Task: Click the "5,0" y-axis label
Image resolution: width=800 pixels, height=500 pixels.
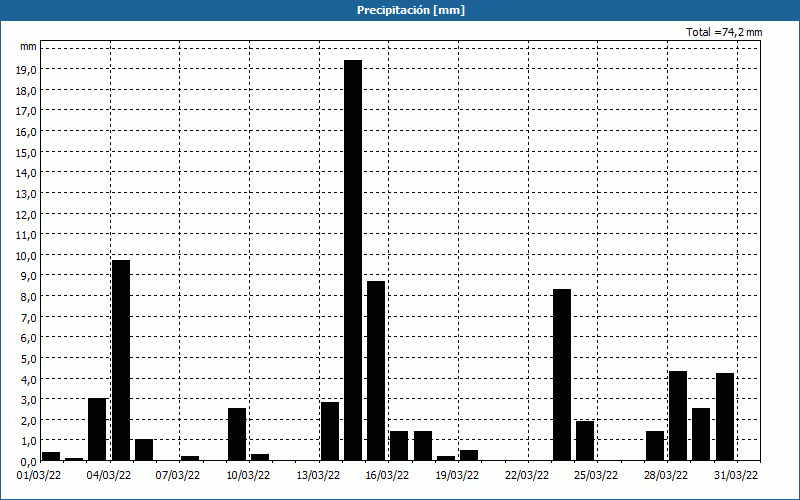Action: tap(28, 358)
